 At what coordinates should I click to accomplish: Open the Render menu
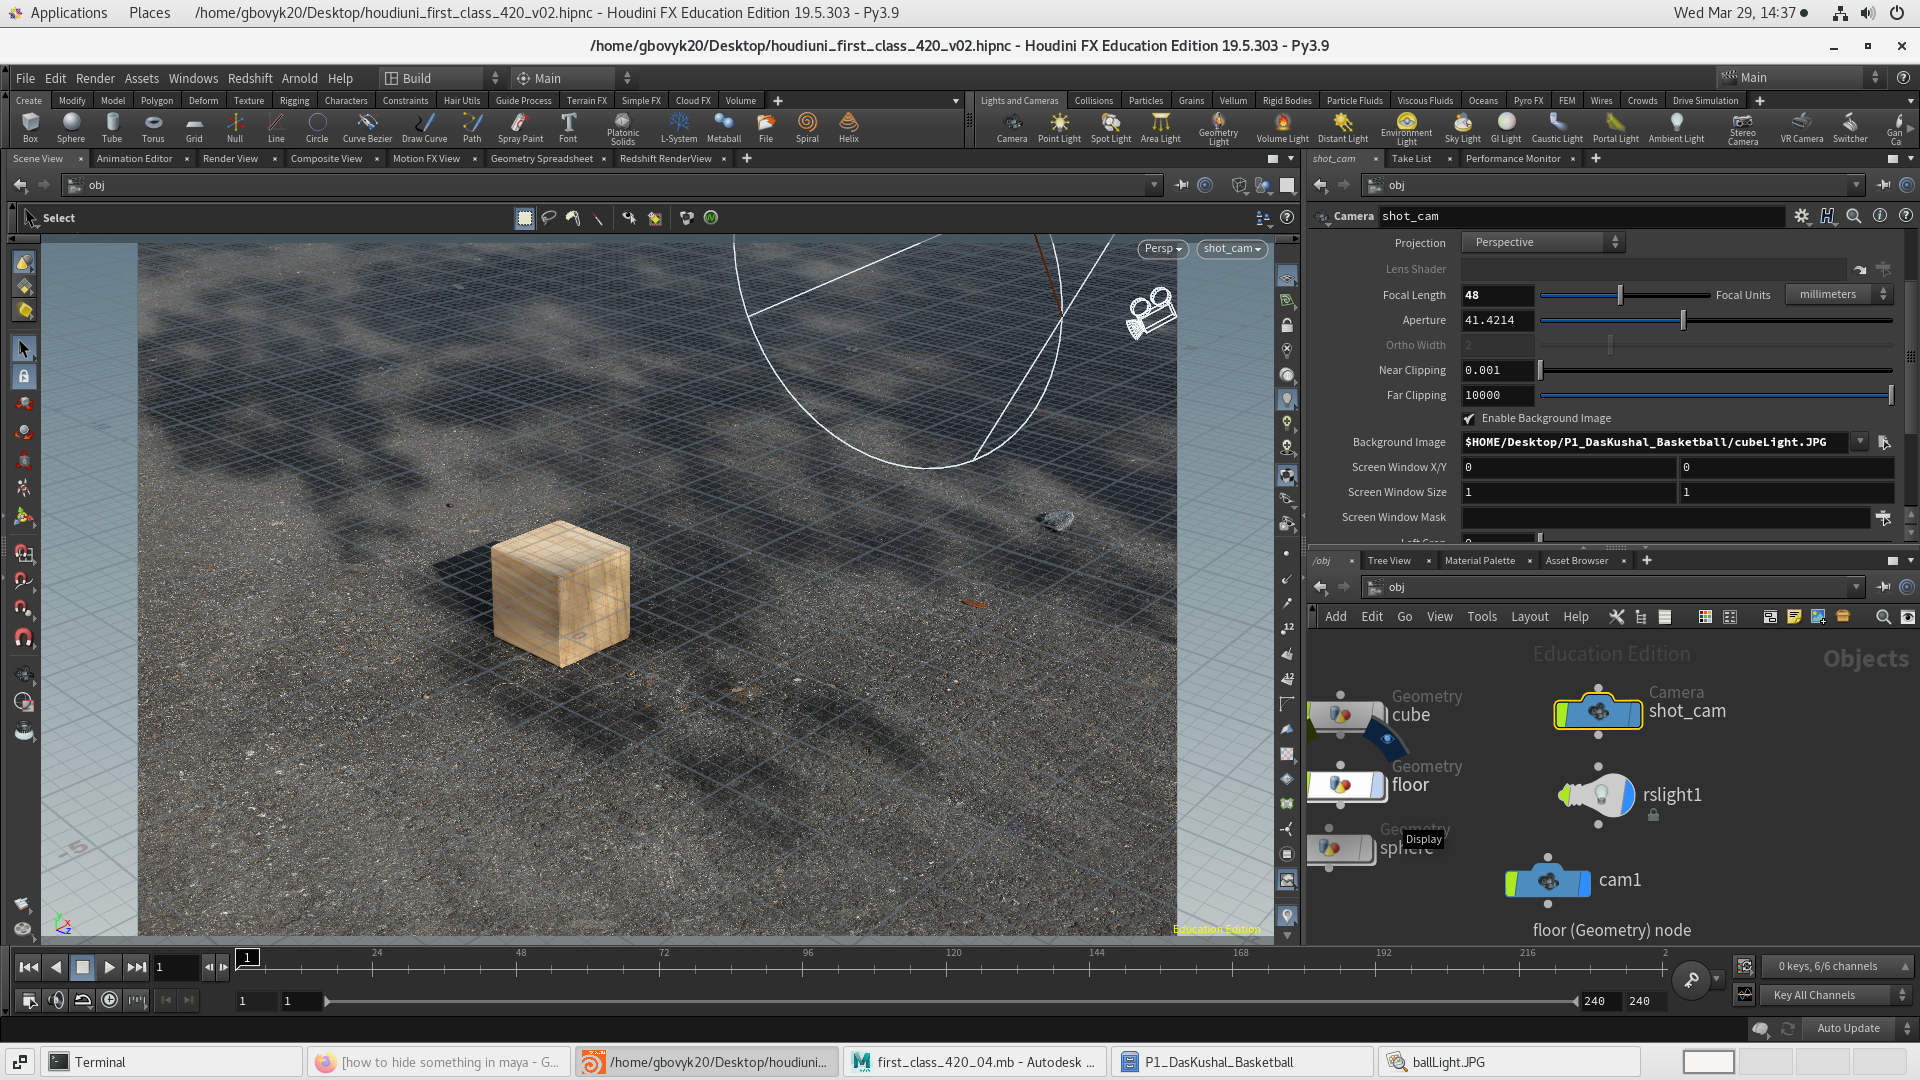[95, 78]
